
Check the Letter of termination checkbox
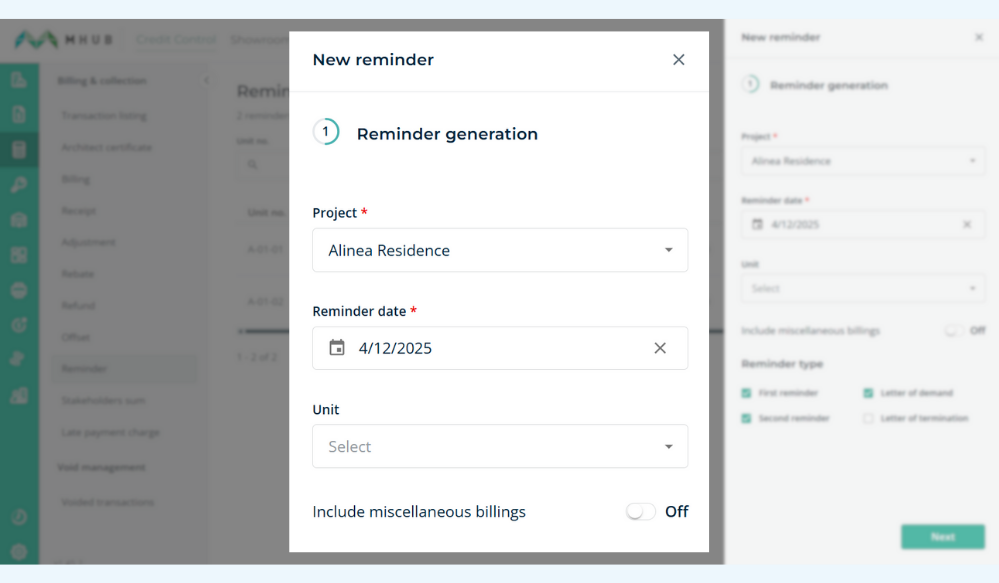click(x=868, y=418)
